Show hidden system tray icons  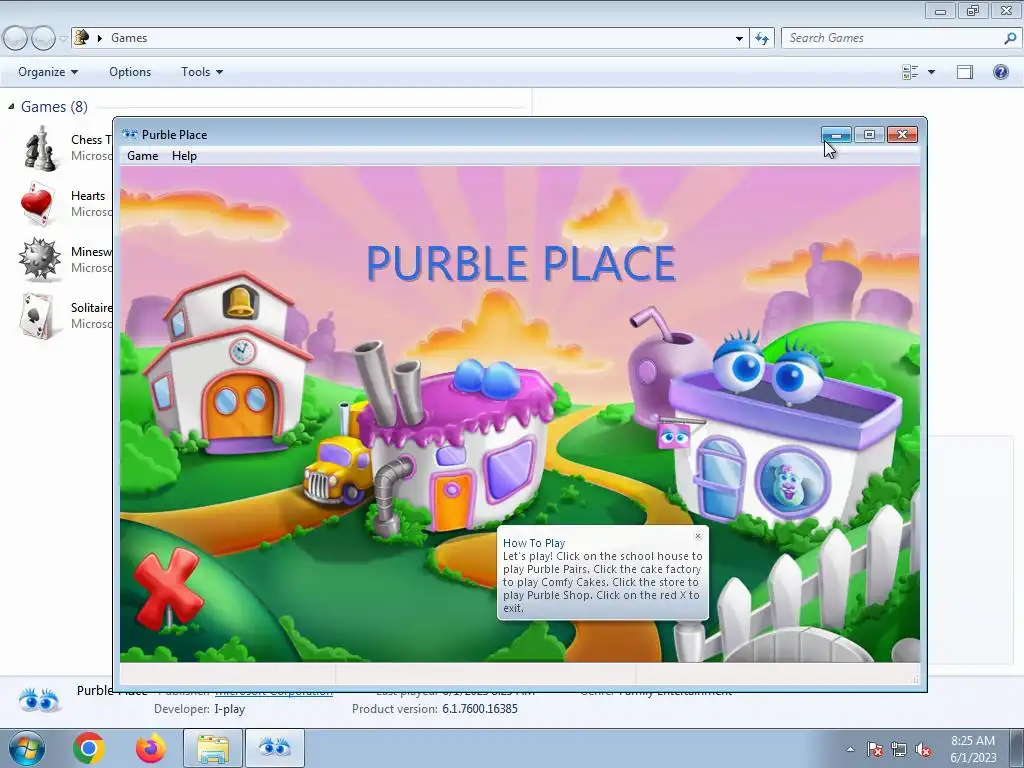click(850, 749)
